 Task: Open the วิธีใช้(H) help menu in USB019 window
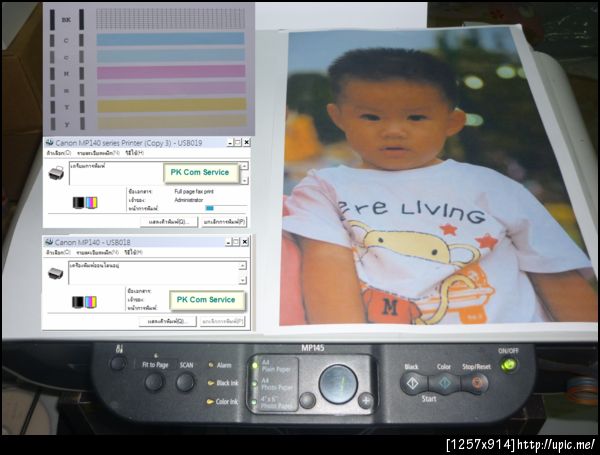134,153
